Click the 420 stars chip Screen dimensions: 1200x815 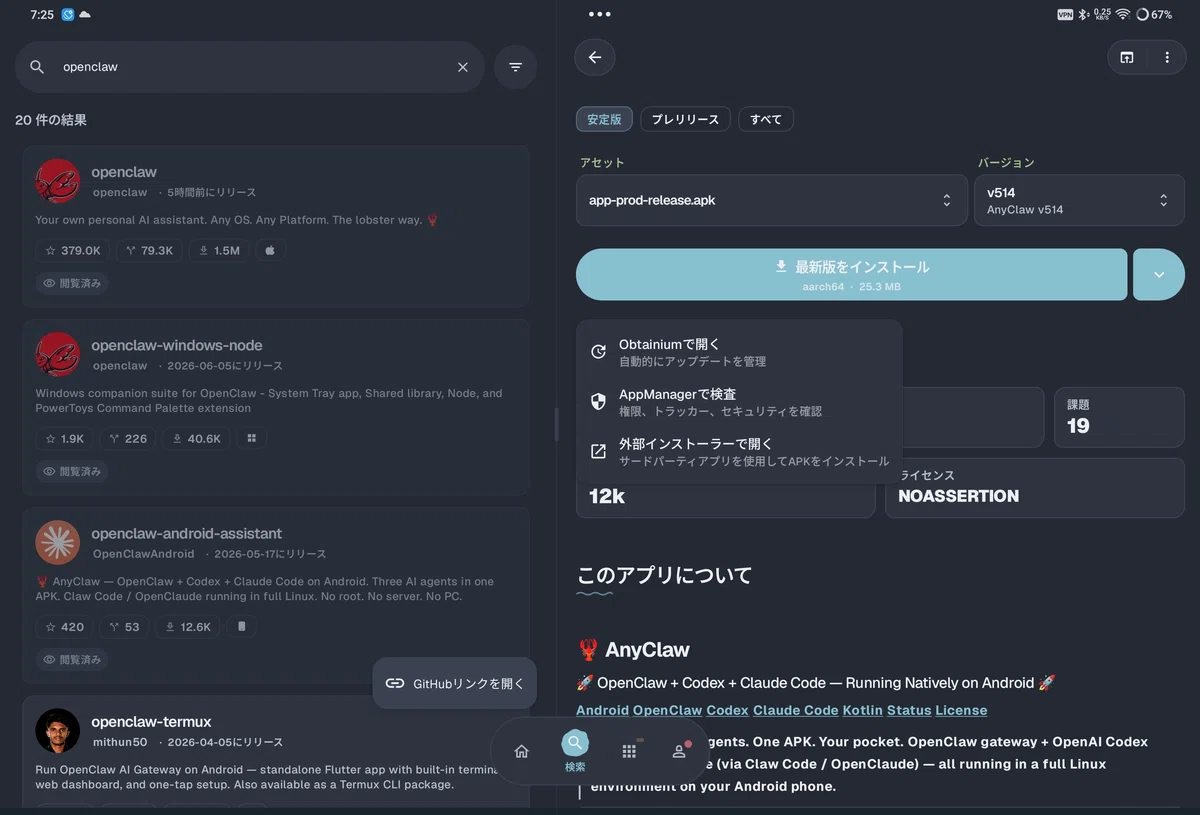pos(65,627)
